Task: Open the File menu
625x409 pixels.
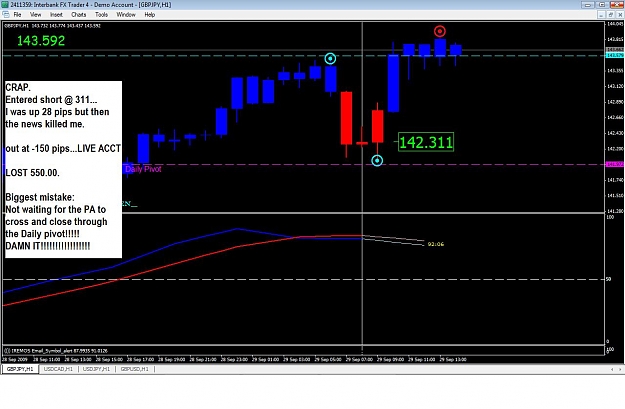Action: (17, 15)
